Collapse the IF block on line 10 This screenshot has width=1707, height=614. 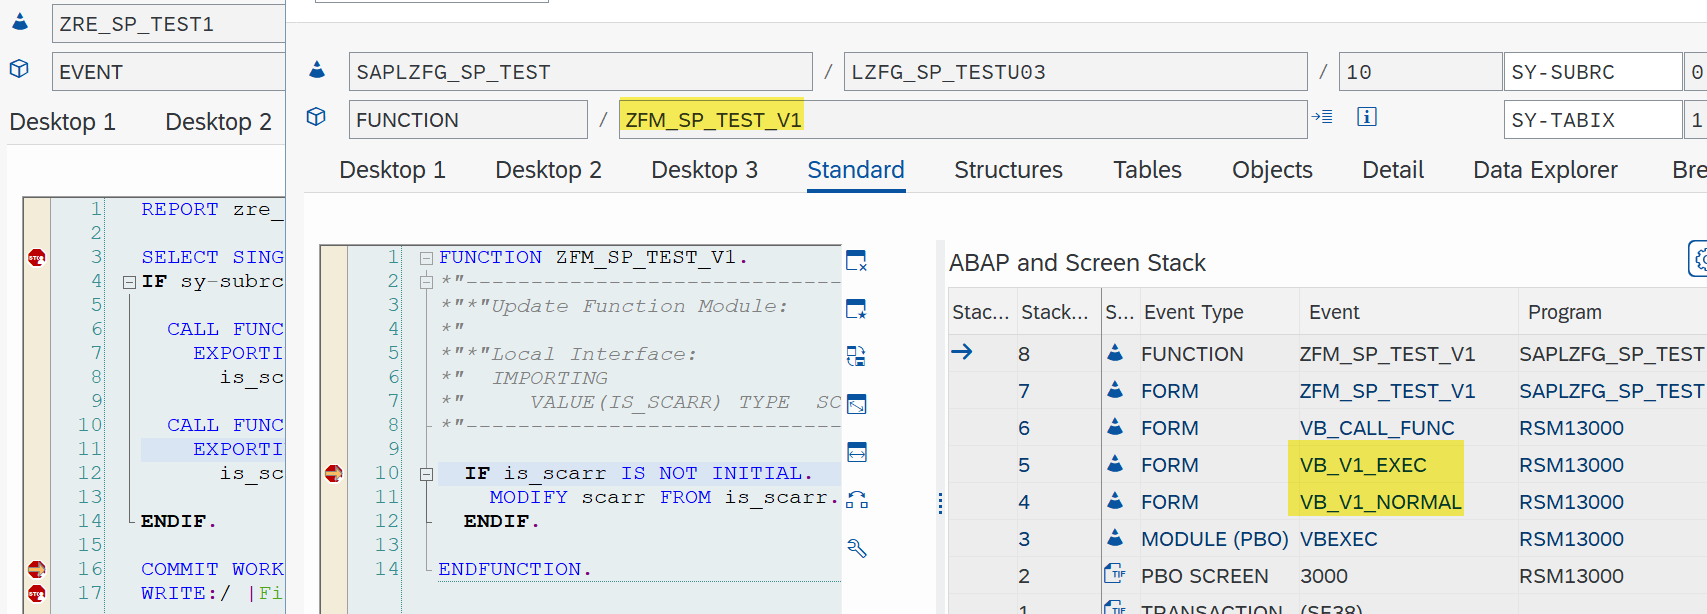click(426, 474)
